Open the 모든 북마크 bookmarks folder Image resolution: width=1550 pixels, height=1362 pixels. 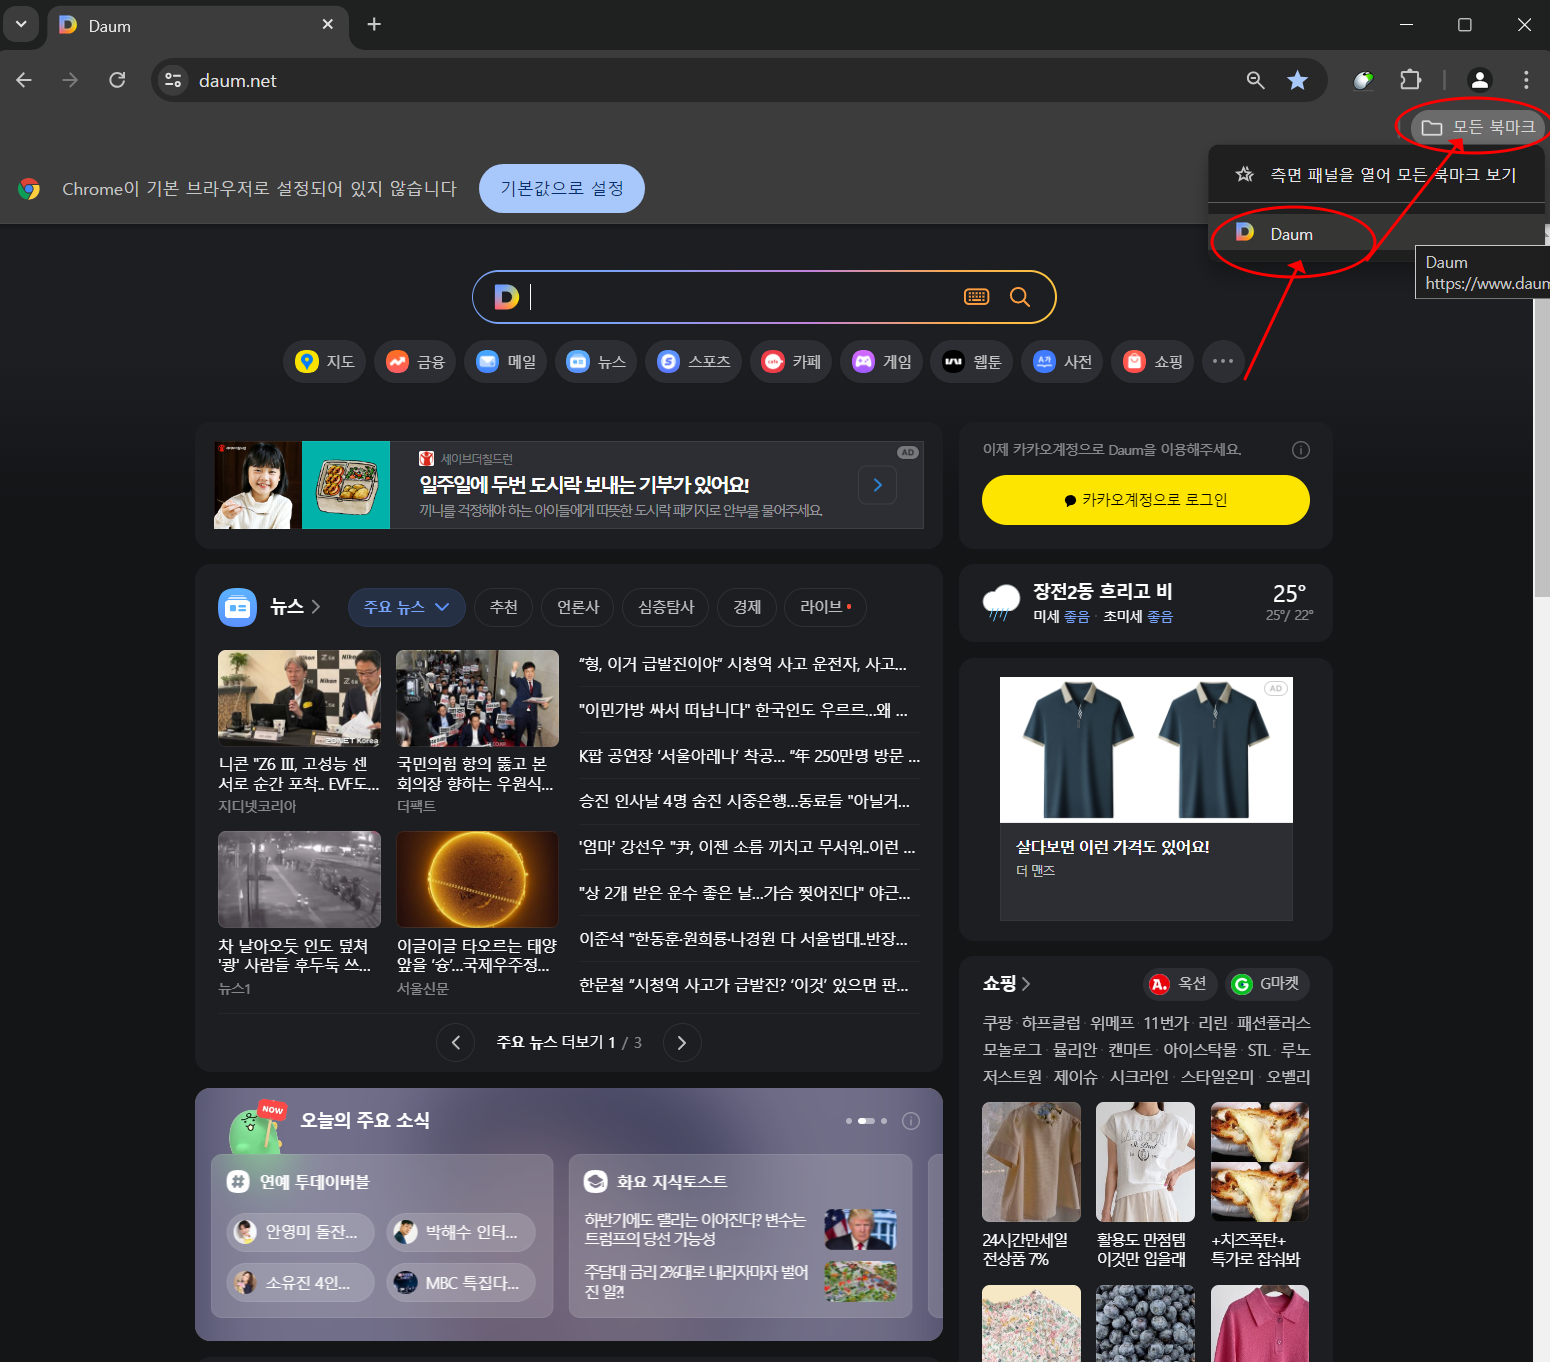click(1478, 127)
